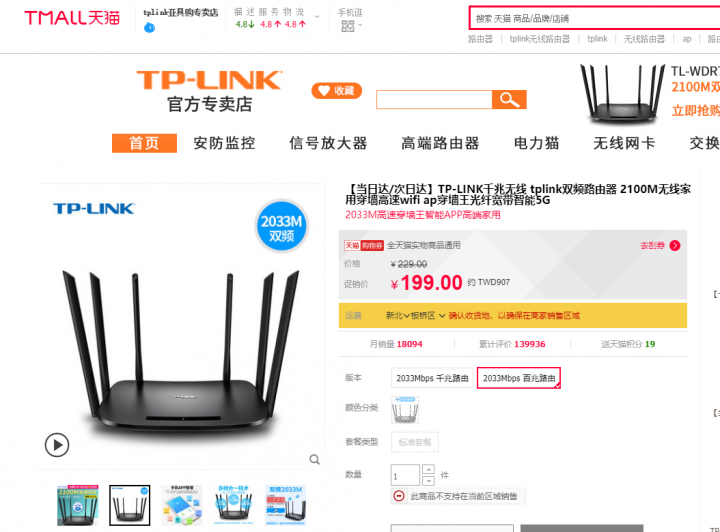The width and height of the screenshot is (720, 532).
Task: Select the 2033Mbps 百兆路由 version option
Action: [519, 378]
